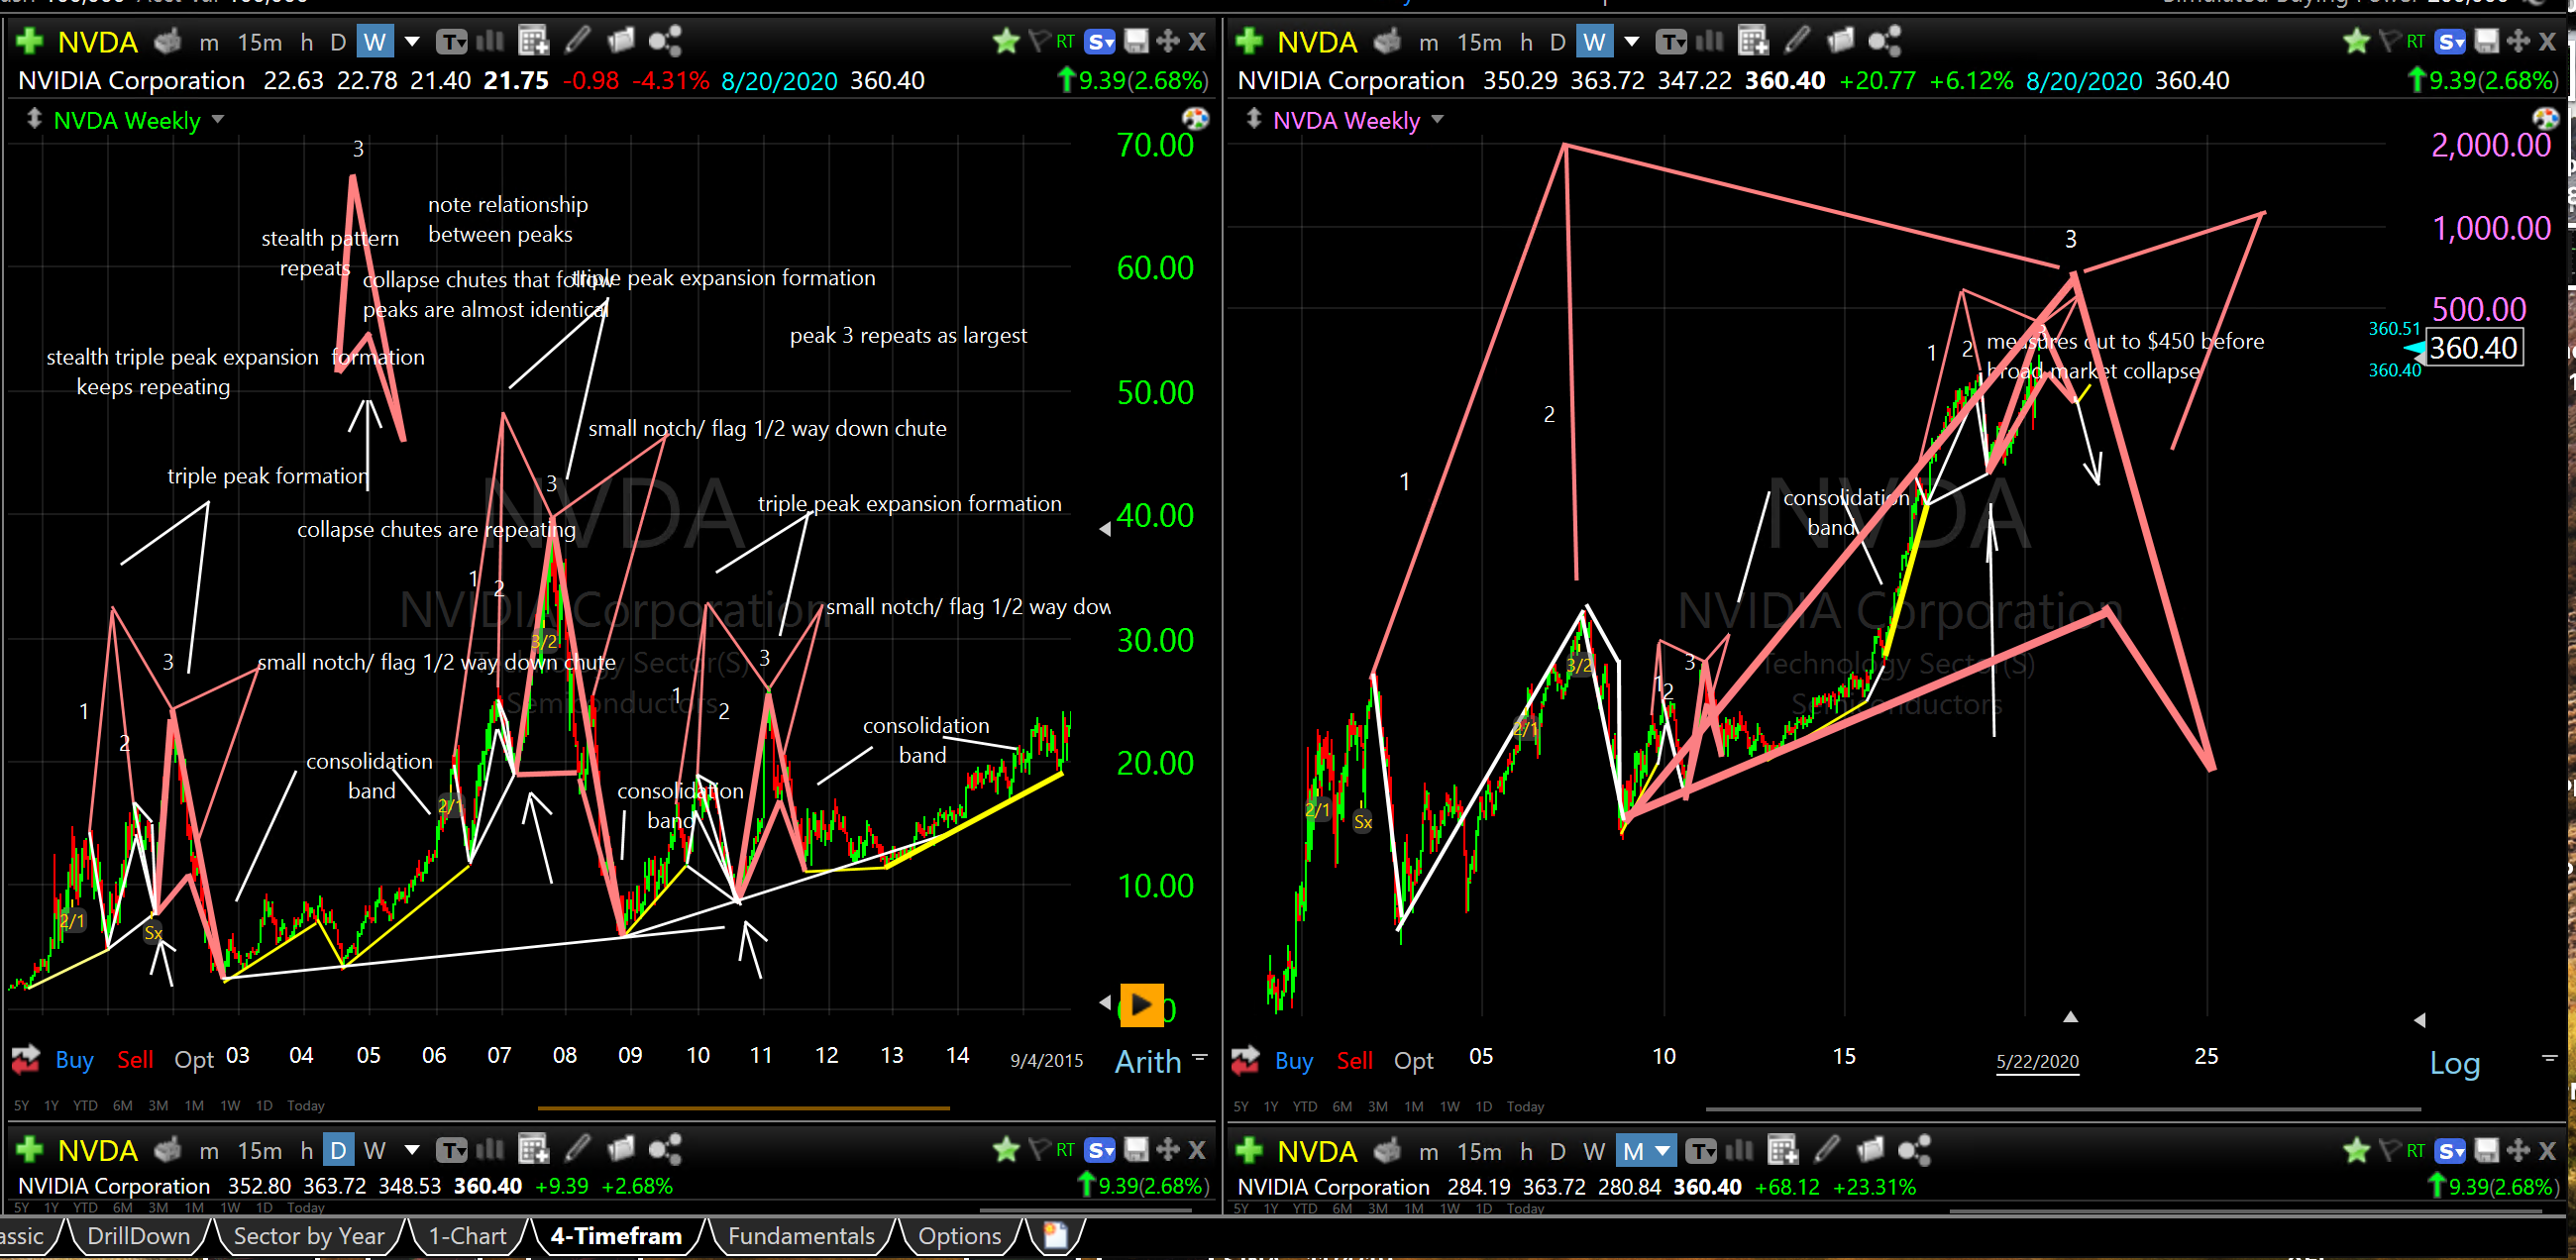The image size is (2576, 1260).
Task: Open the color palette icon in top-left chart
Action: tap(1195, 119)
